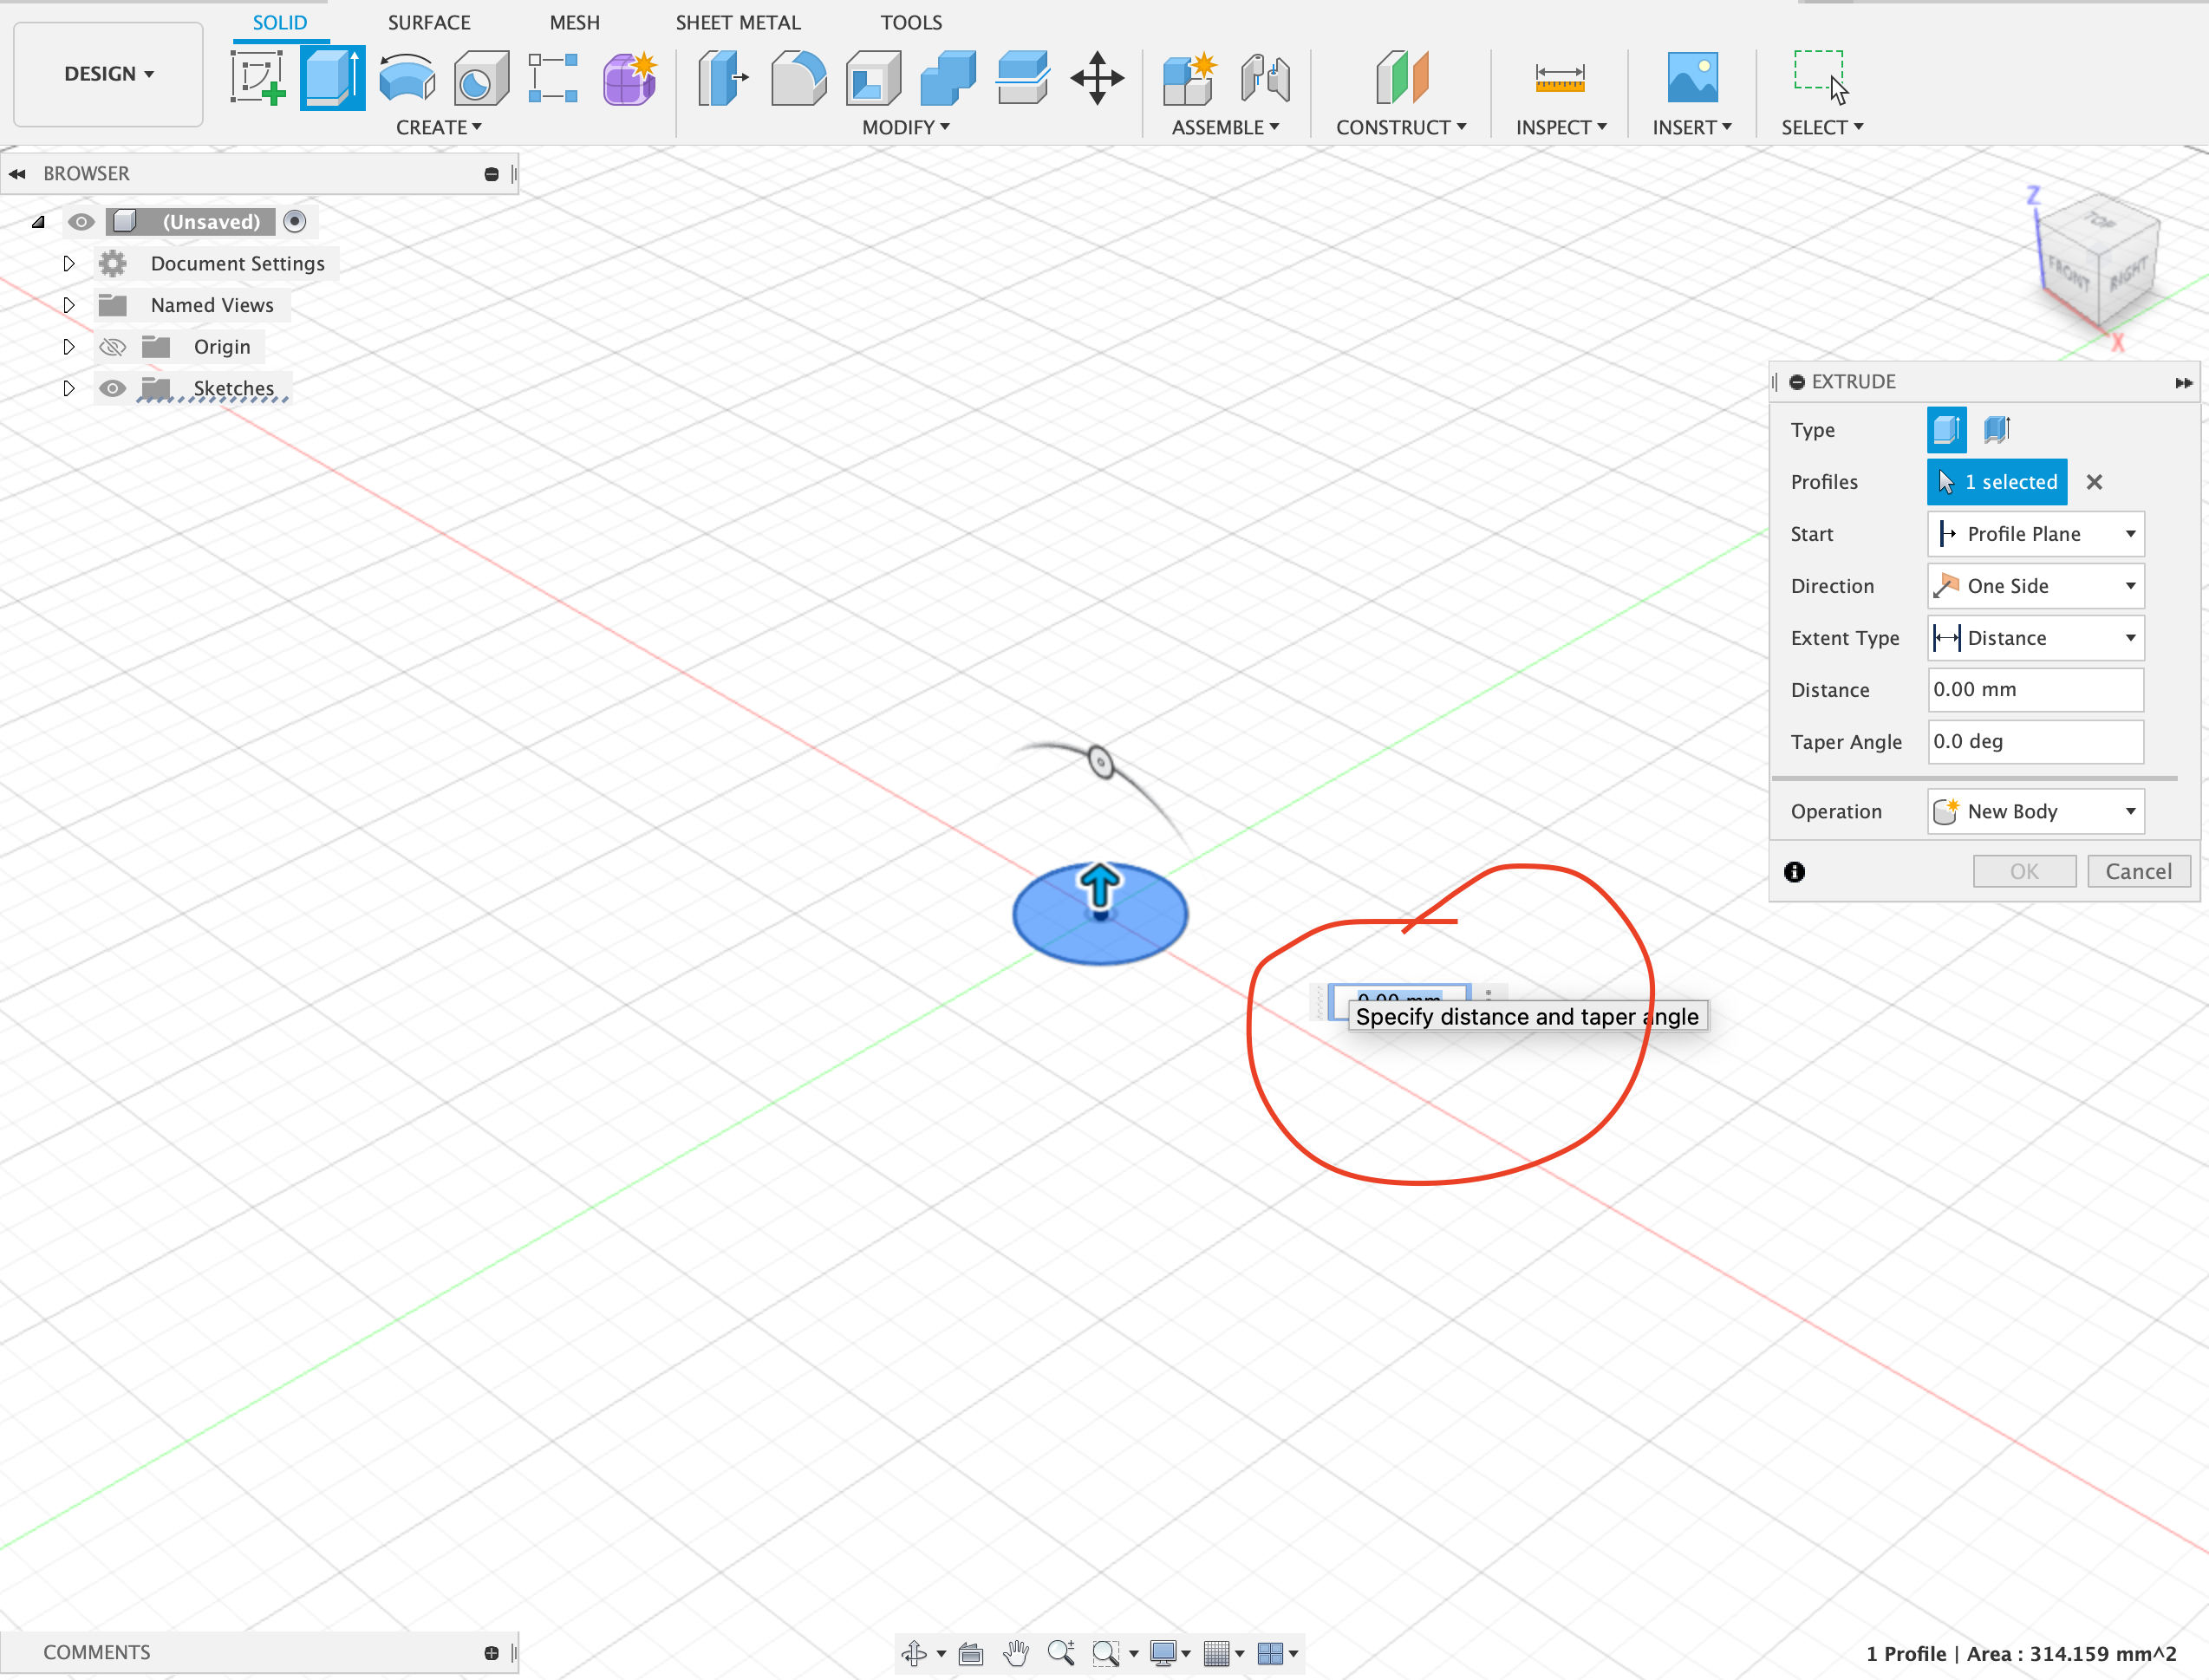Screen dimensions: 2209x1680
Task: Open the Select menu label
Action: point(1822,127)
